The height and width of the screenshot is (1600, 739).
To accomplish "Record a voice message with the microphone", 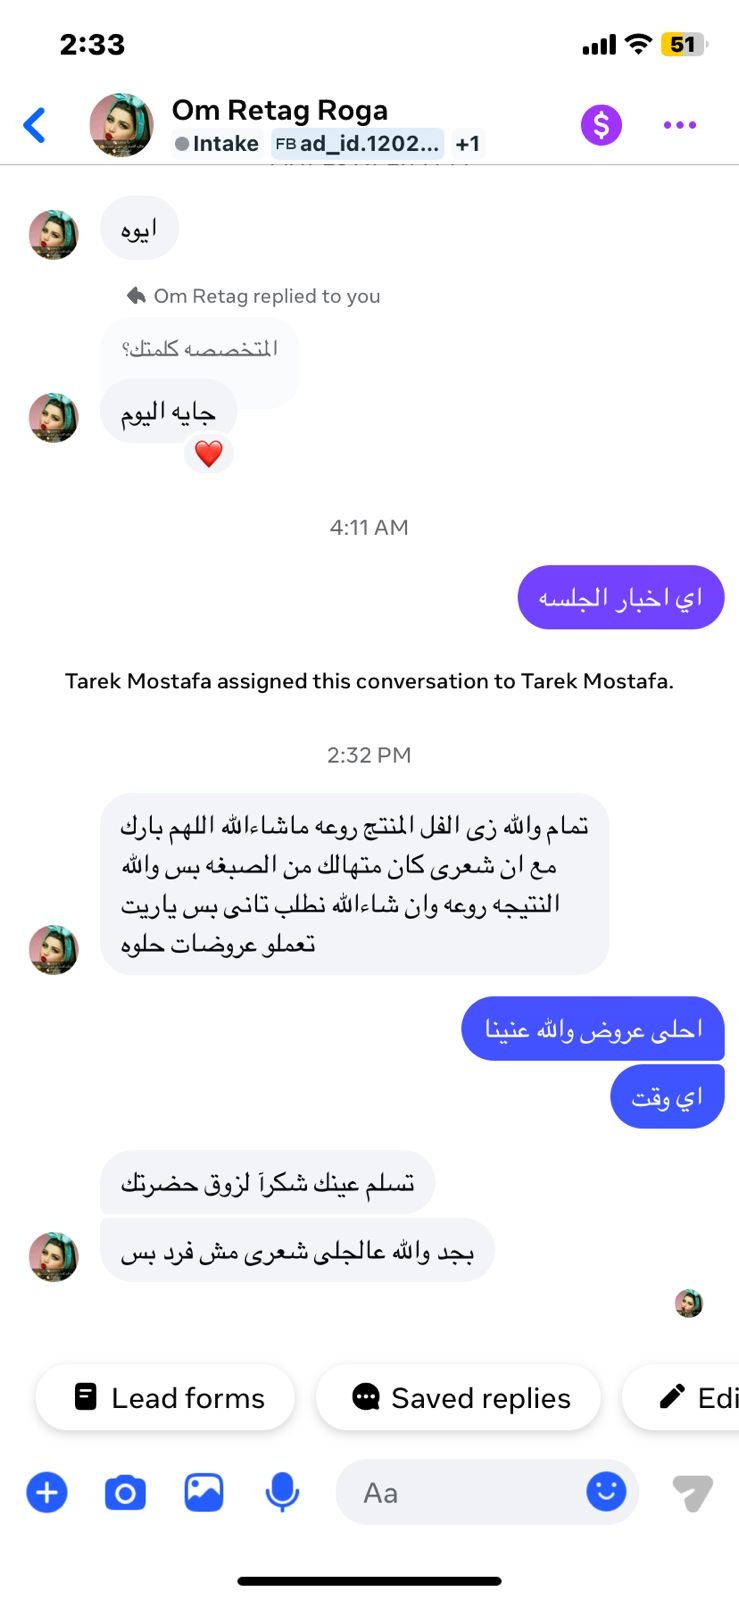I will pyautogui.click(x=281, y=1491).
